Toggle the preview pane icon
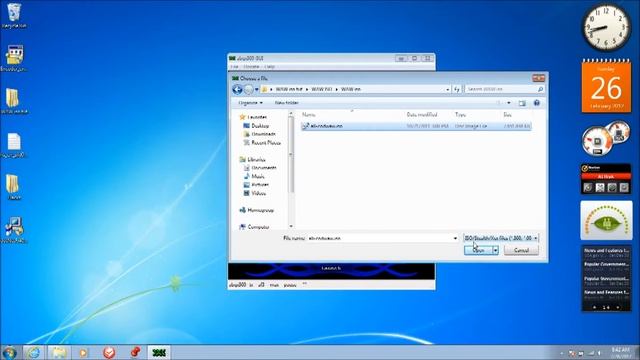The width and height of the screenshot is (640, 360). [522, 103]
